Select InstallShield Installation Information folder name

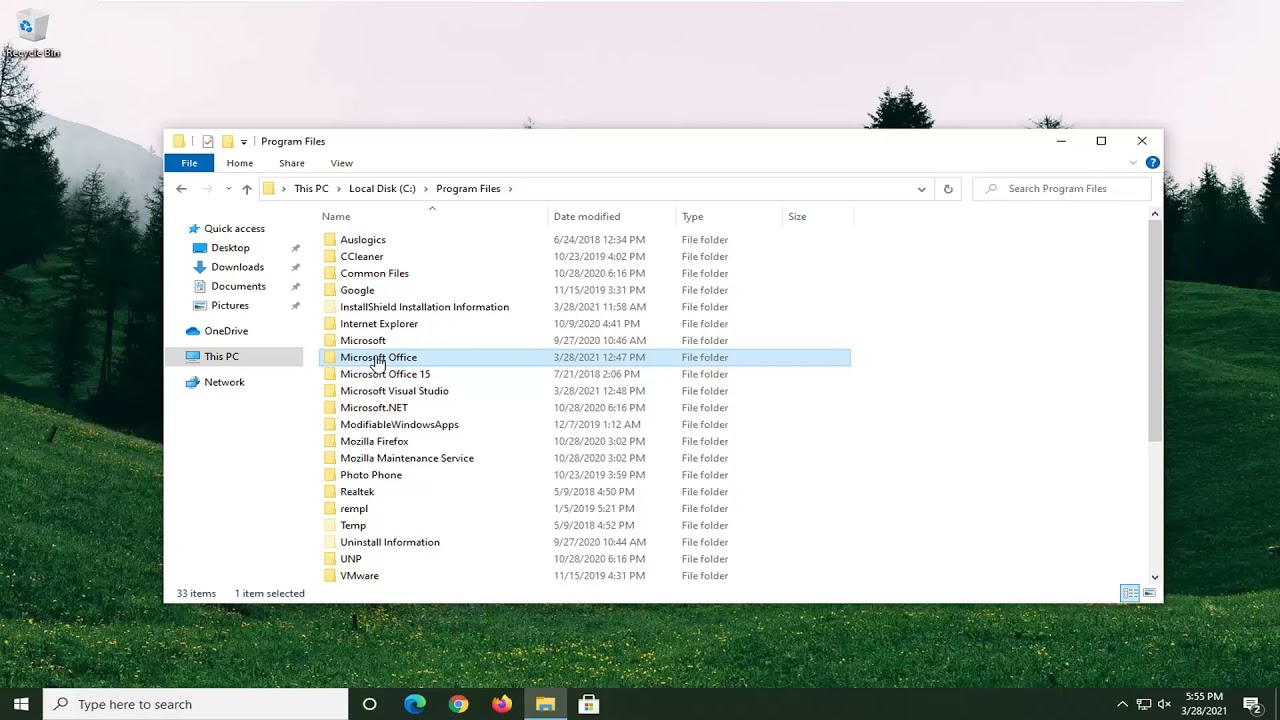tap(424, 307)
